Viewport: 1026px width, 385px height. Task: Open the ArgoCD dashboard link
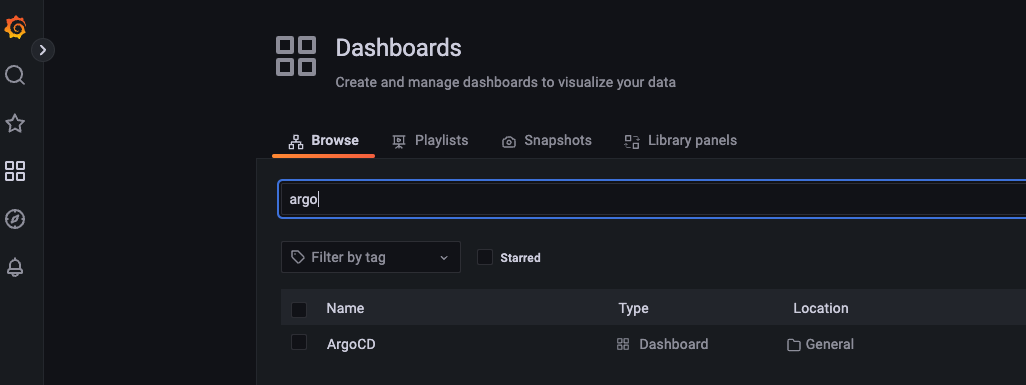tap(351, 344)
